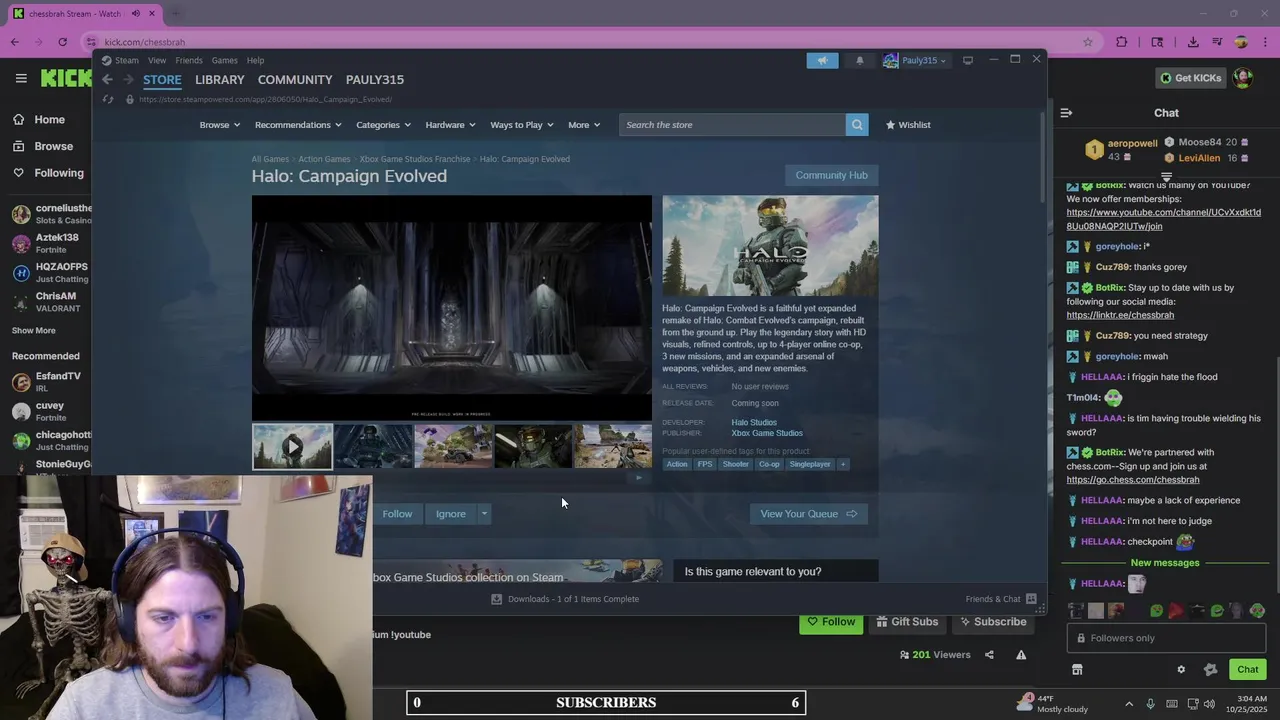
Task: Report the stream via warning triangle icon
Action: pyautogui.click(x=1021, y=655)
